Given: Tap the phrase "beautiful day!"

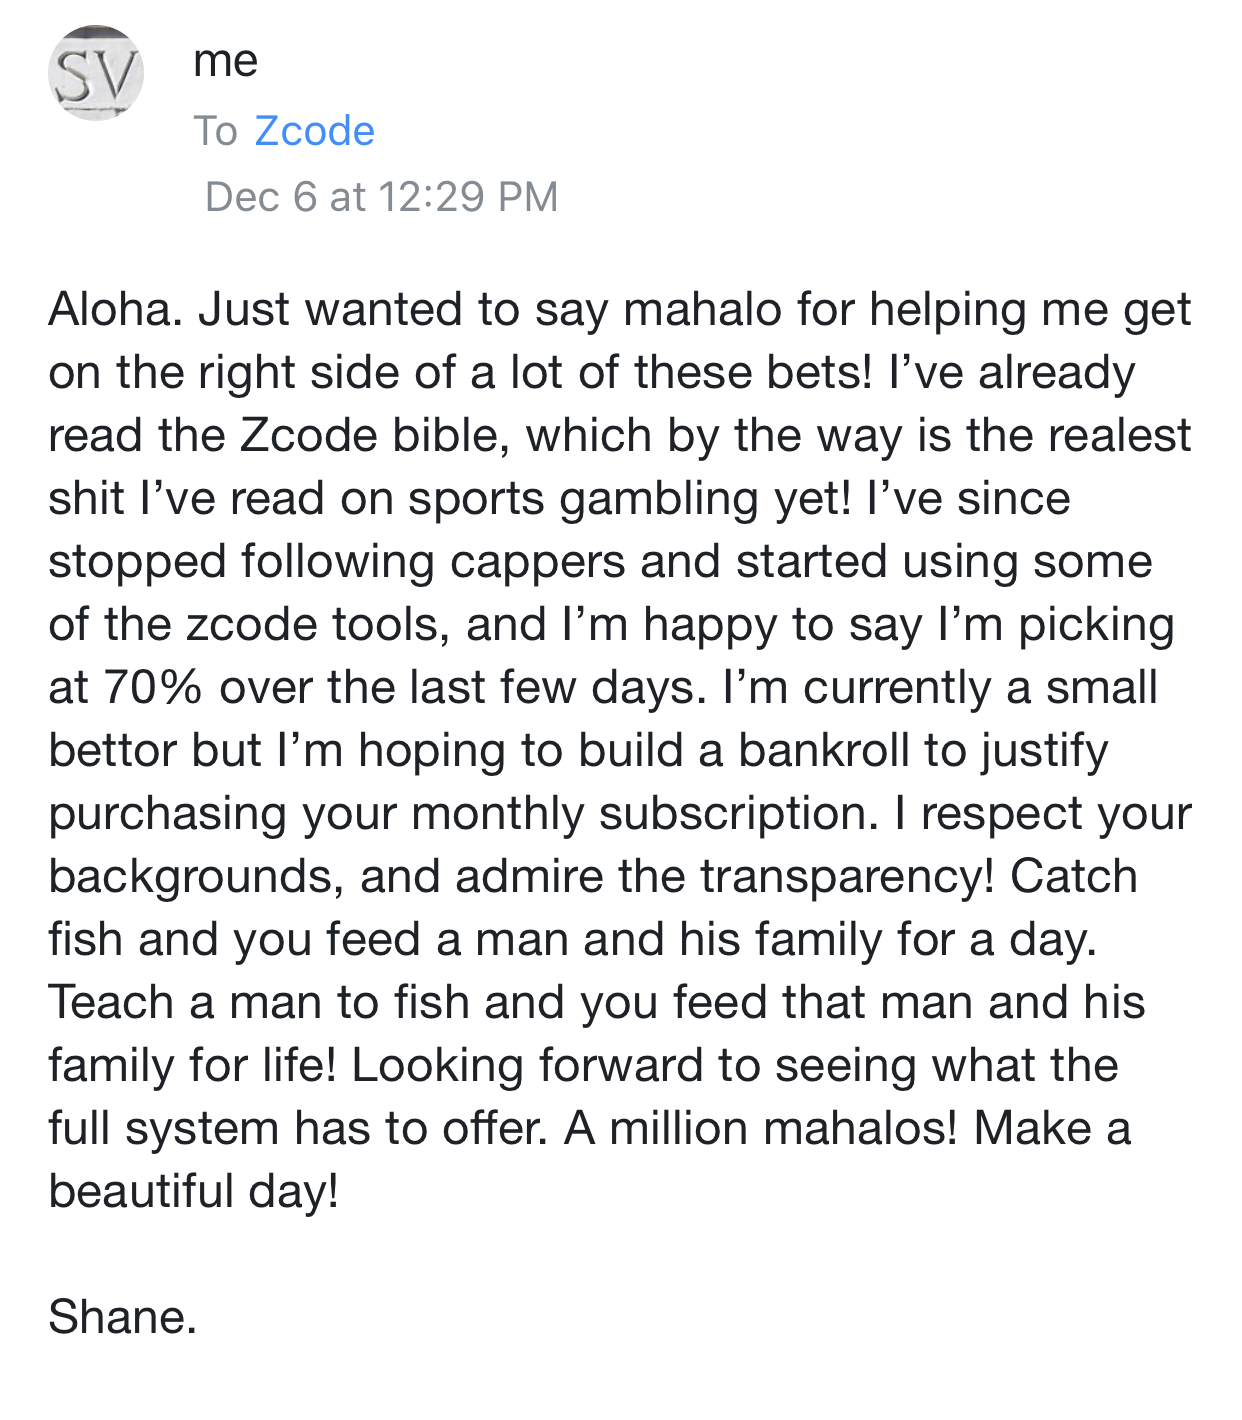Looking at the screenshot, I should (194, 1192).
